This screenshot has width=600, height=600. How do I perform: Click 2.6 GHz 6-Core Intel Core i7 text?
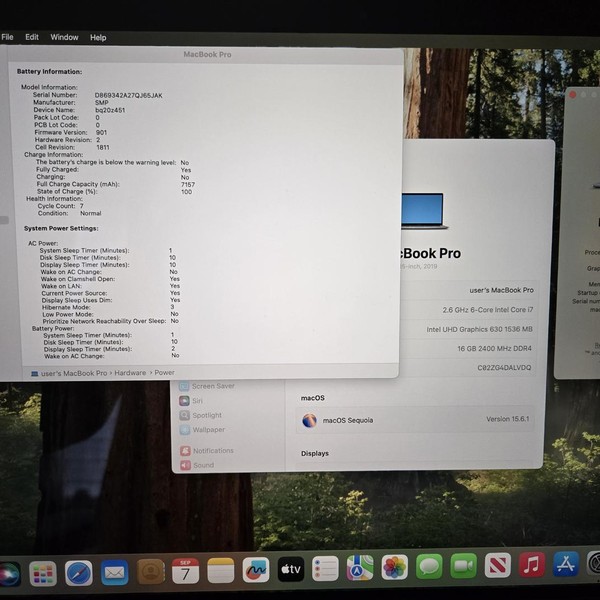(x=488, y=310)
